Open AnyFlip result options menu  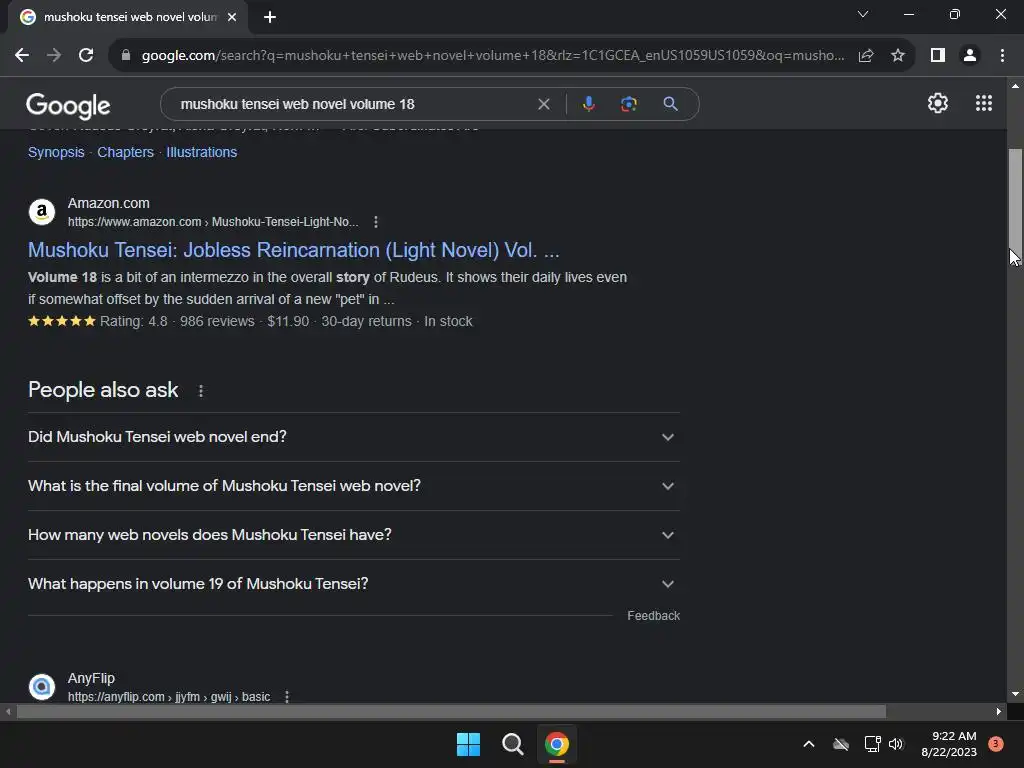click(x=287, y=697)
